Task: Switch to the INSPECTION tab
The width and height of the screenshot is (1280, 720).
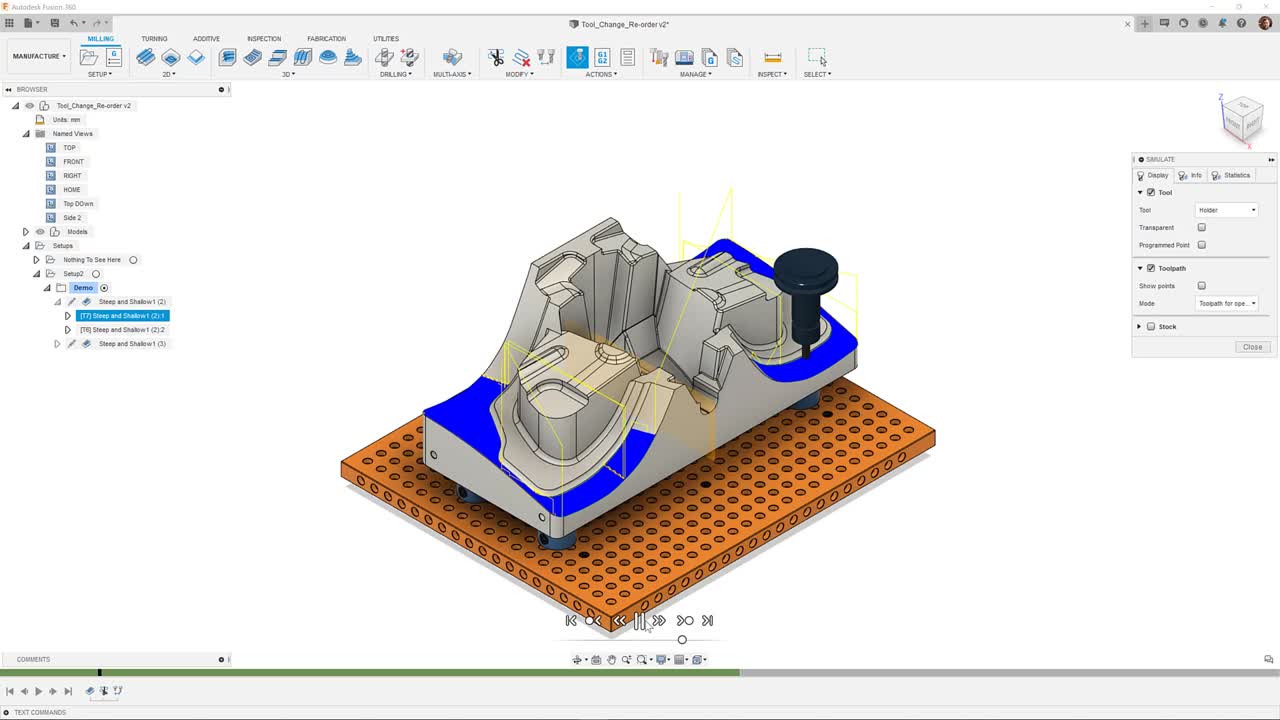Action: point(264,39)
